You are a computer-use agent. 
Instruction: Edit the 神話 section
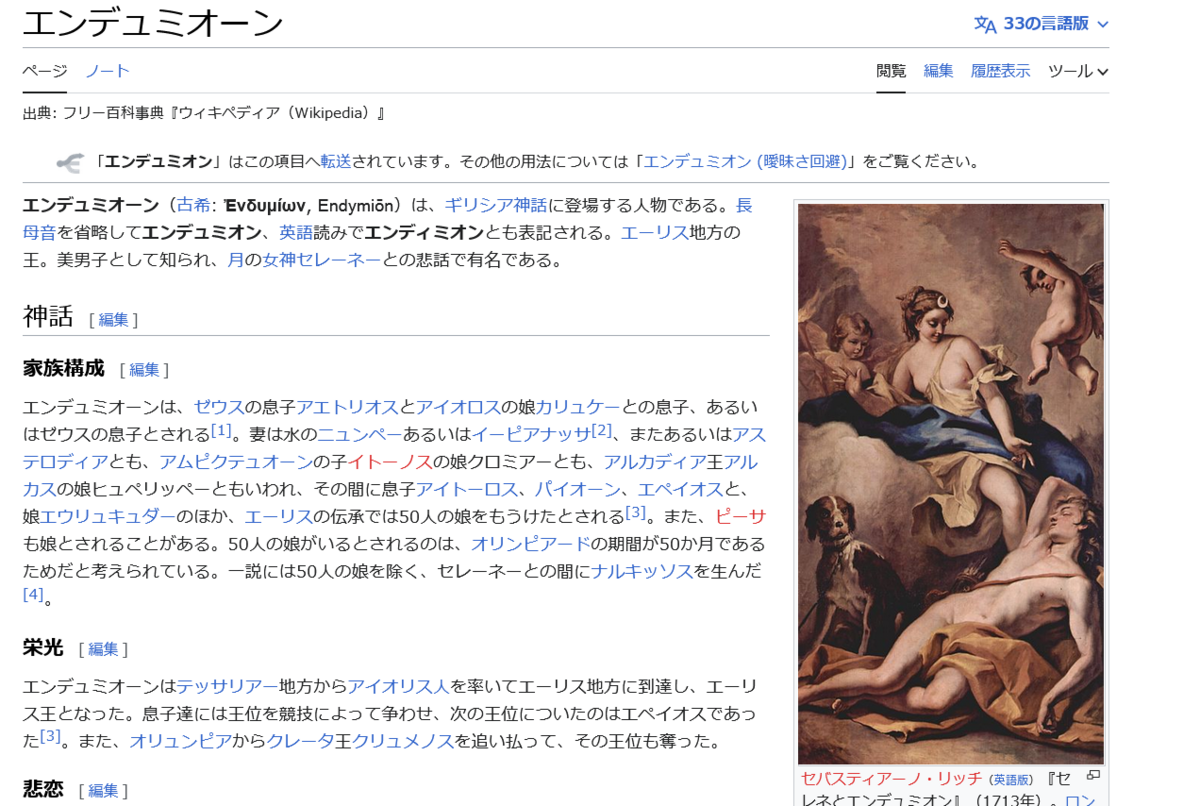click(113, 320)
